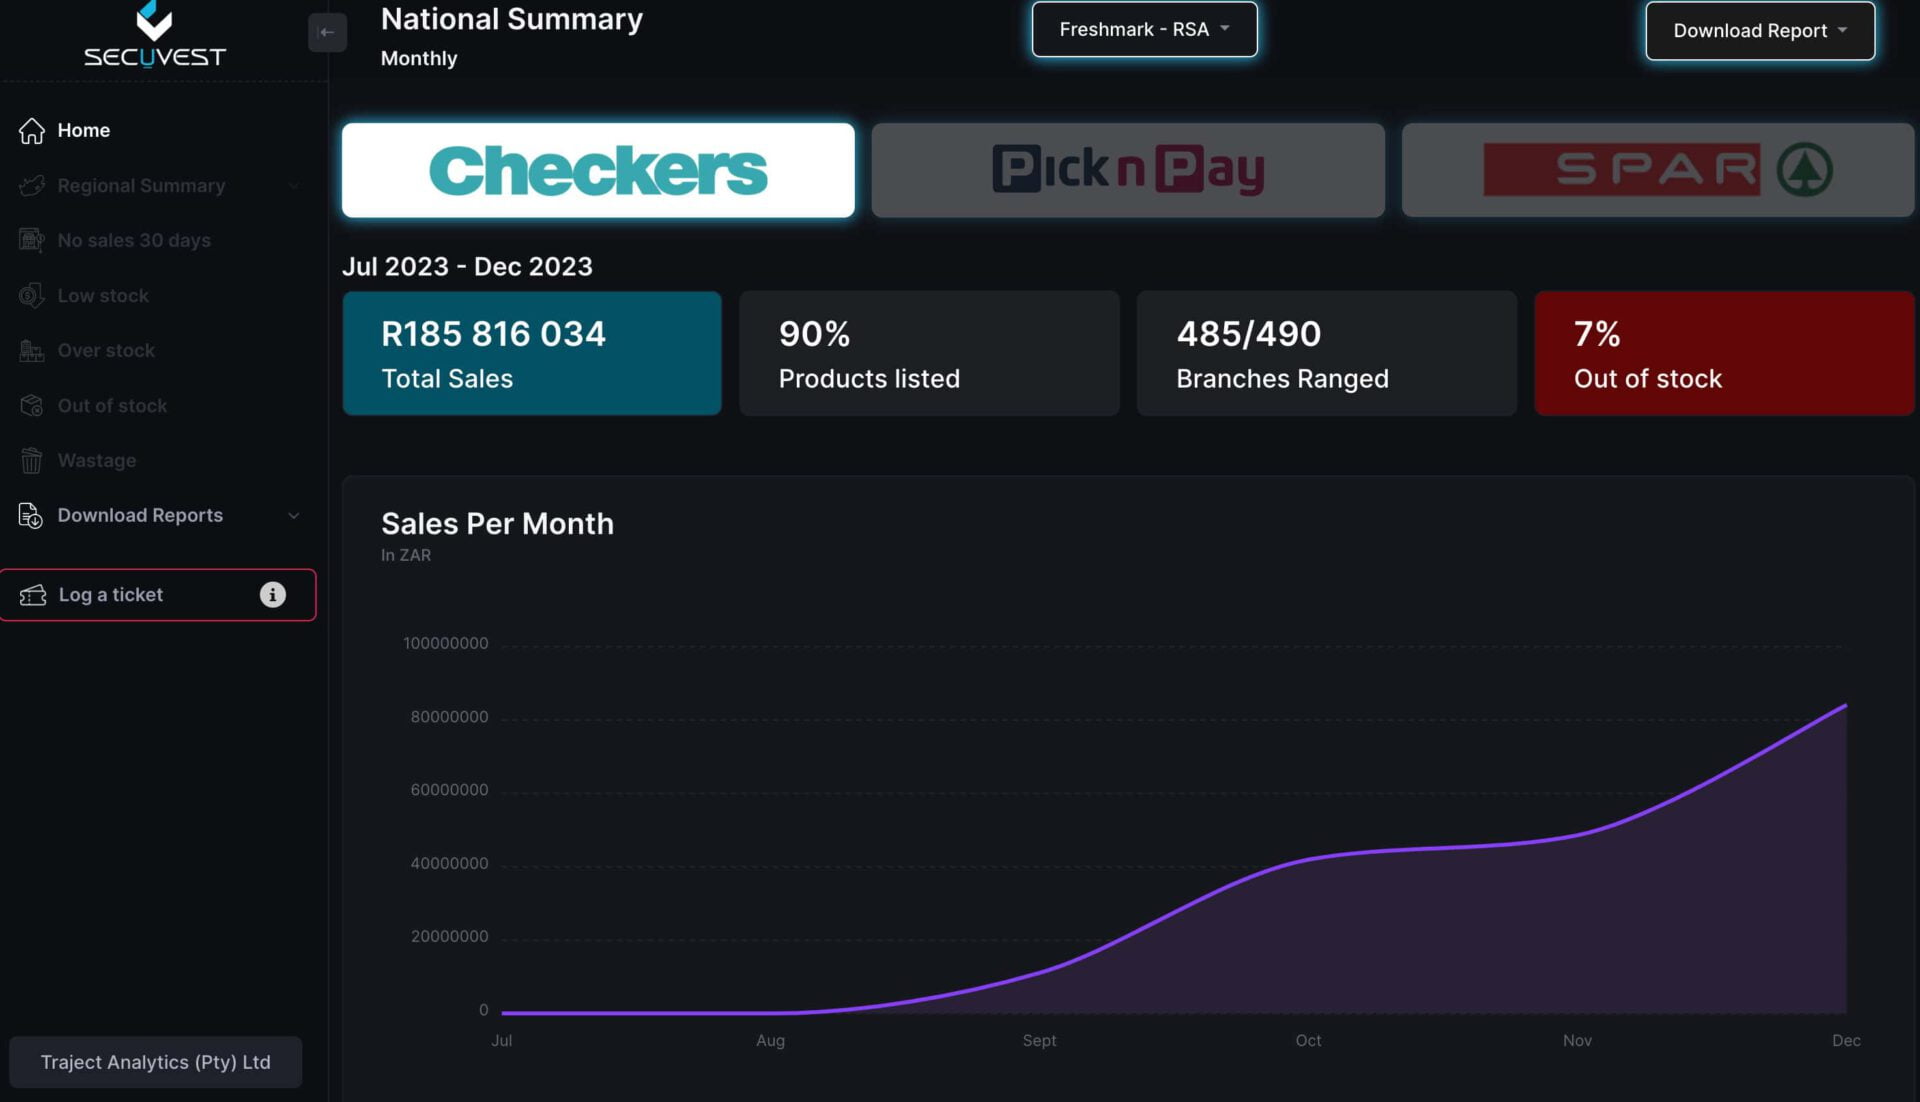Click the Secuvest logo
The height and width of the screenshot is (1102, 1920).
tap(155, 35)
